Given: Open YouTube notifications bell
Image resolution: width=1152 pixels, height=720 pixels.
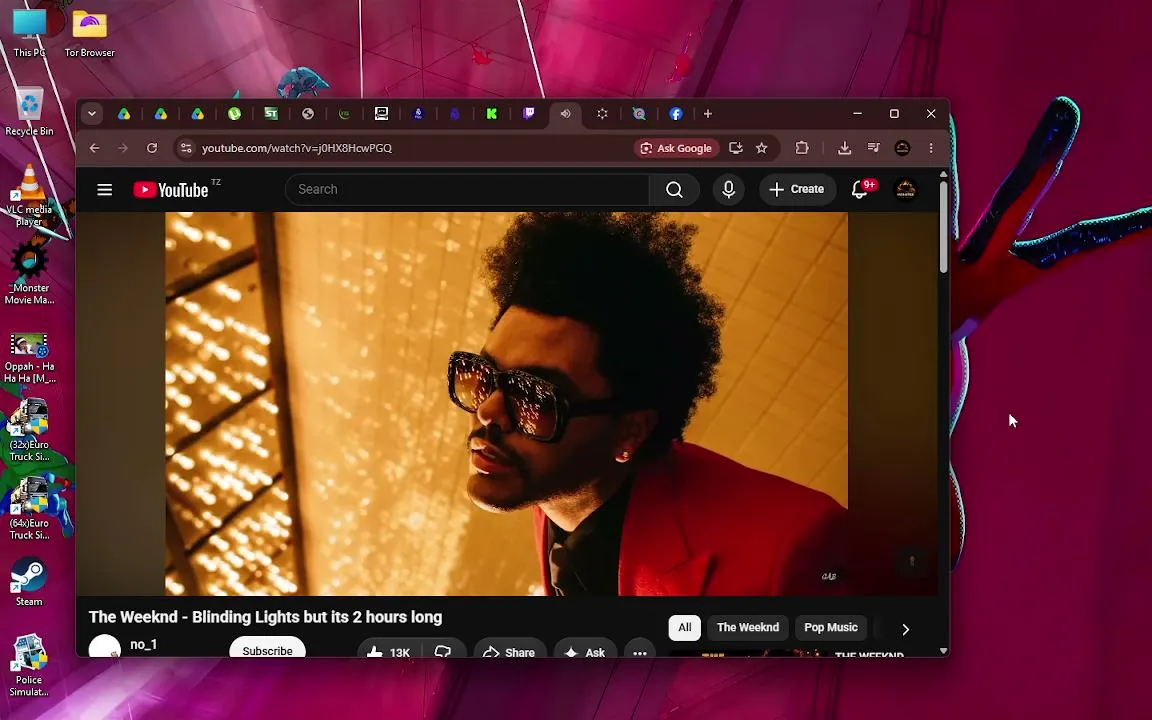Looking at the screenshot, I should pos(860,190).
